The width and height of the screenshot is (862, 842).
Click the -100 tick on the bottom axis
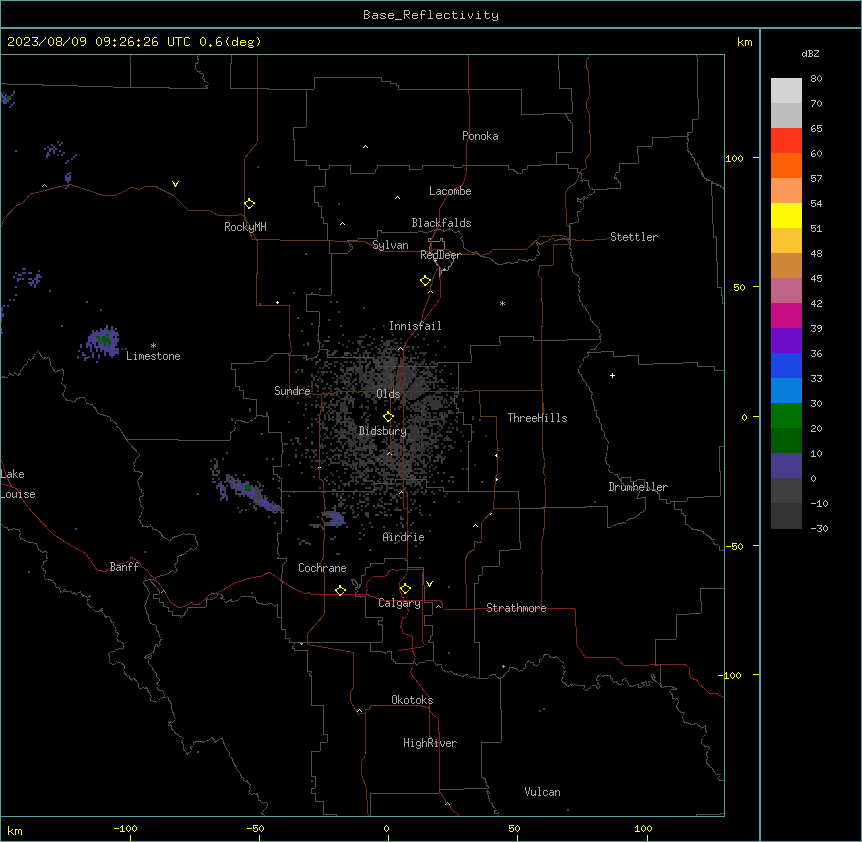[125, 828]
